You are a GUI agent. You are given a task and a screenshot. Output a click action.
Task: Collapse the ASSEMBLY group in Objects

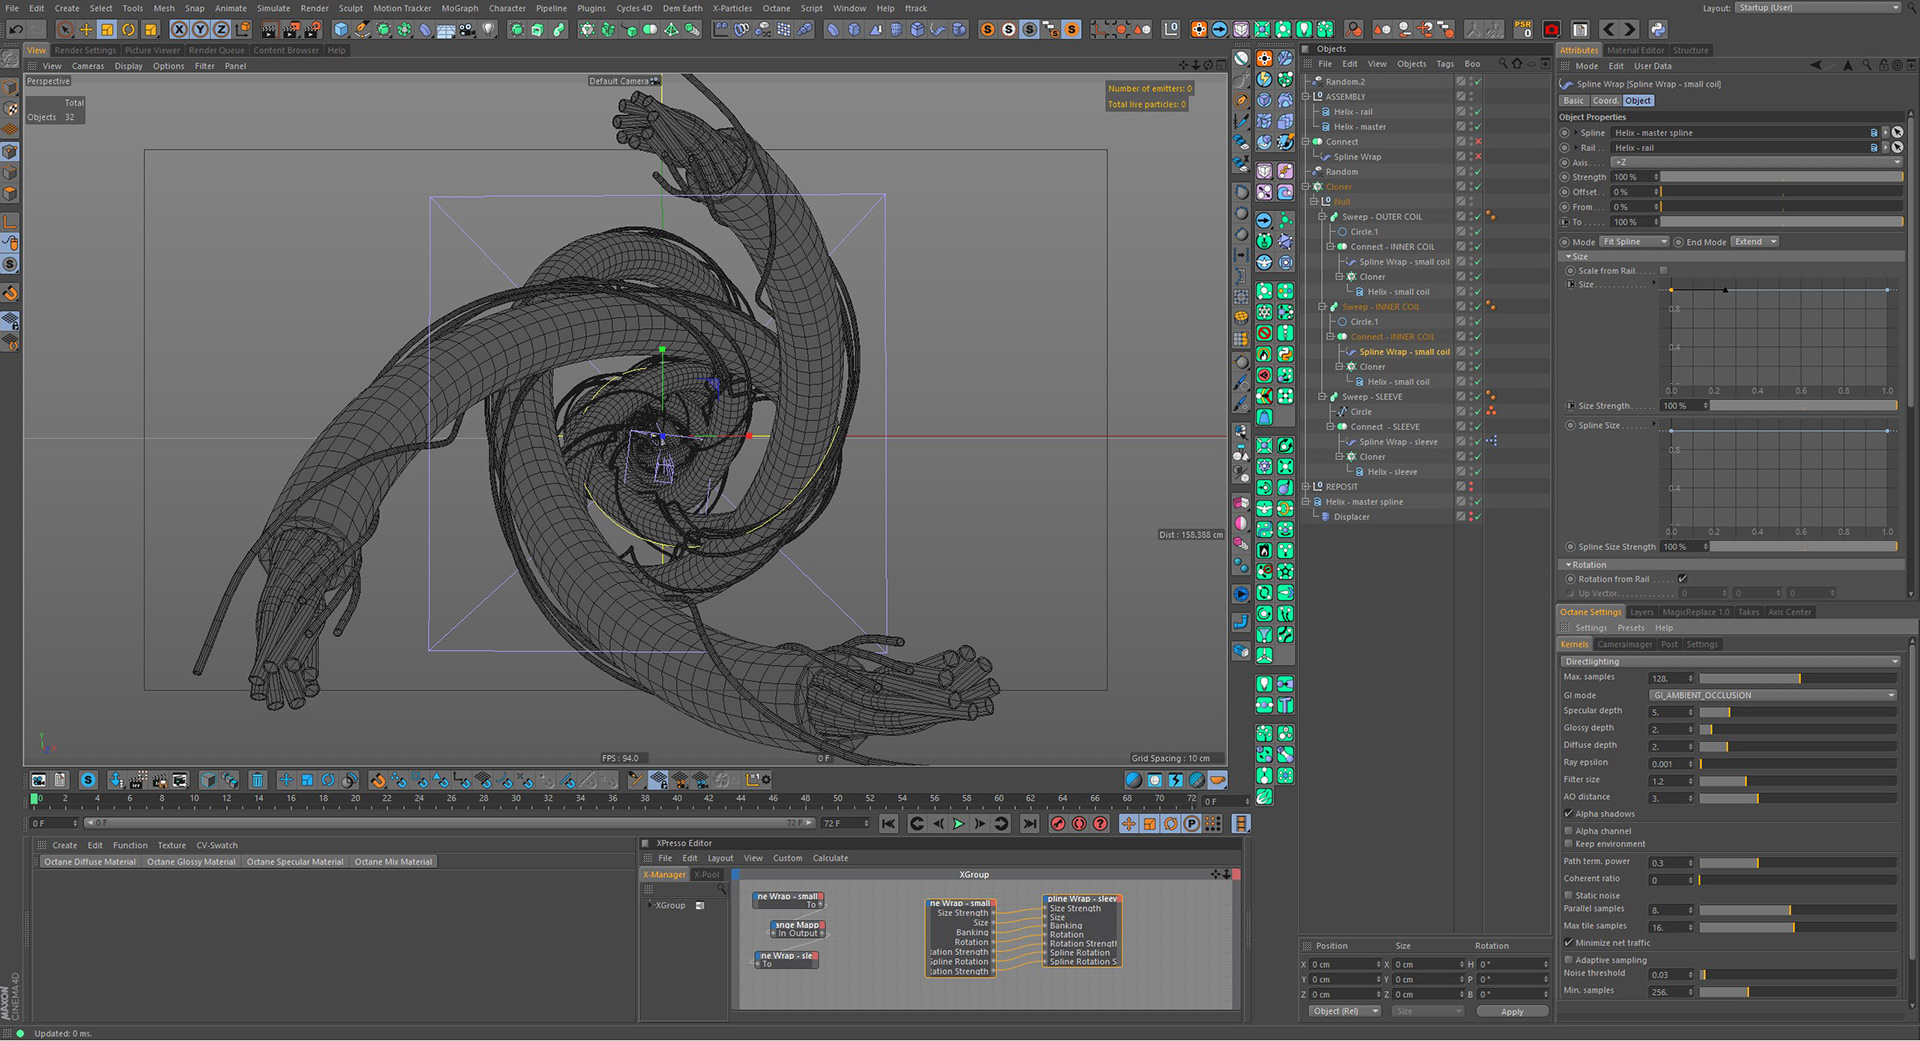tap(1306, 97)
